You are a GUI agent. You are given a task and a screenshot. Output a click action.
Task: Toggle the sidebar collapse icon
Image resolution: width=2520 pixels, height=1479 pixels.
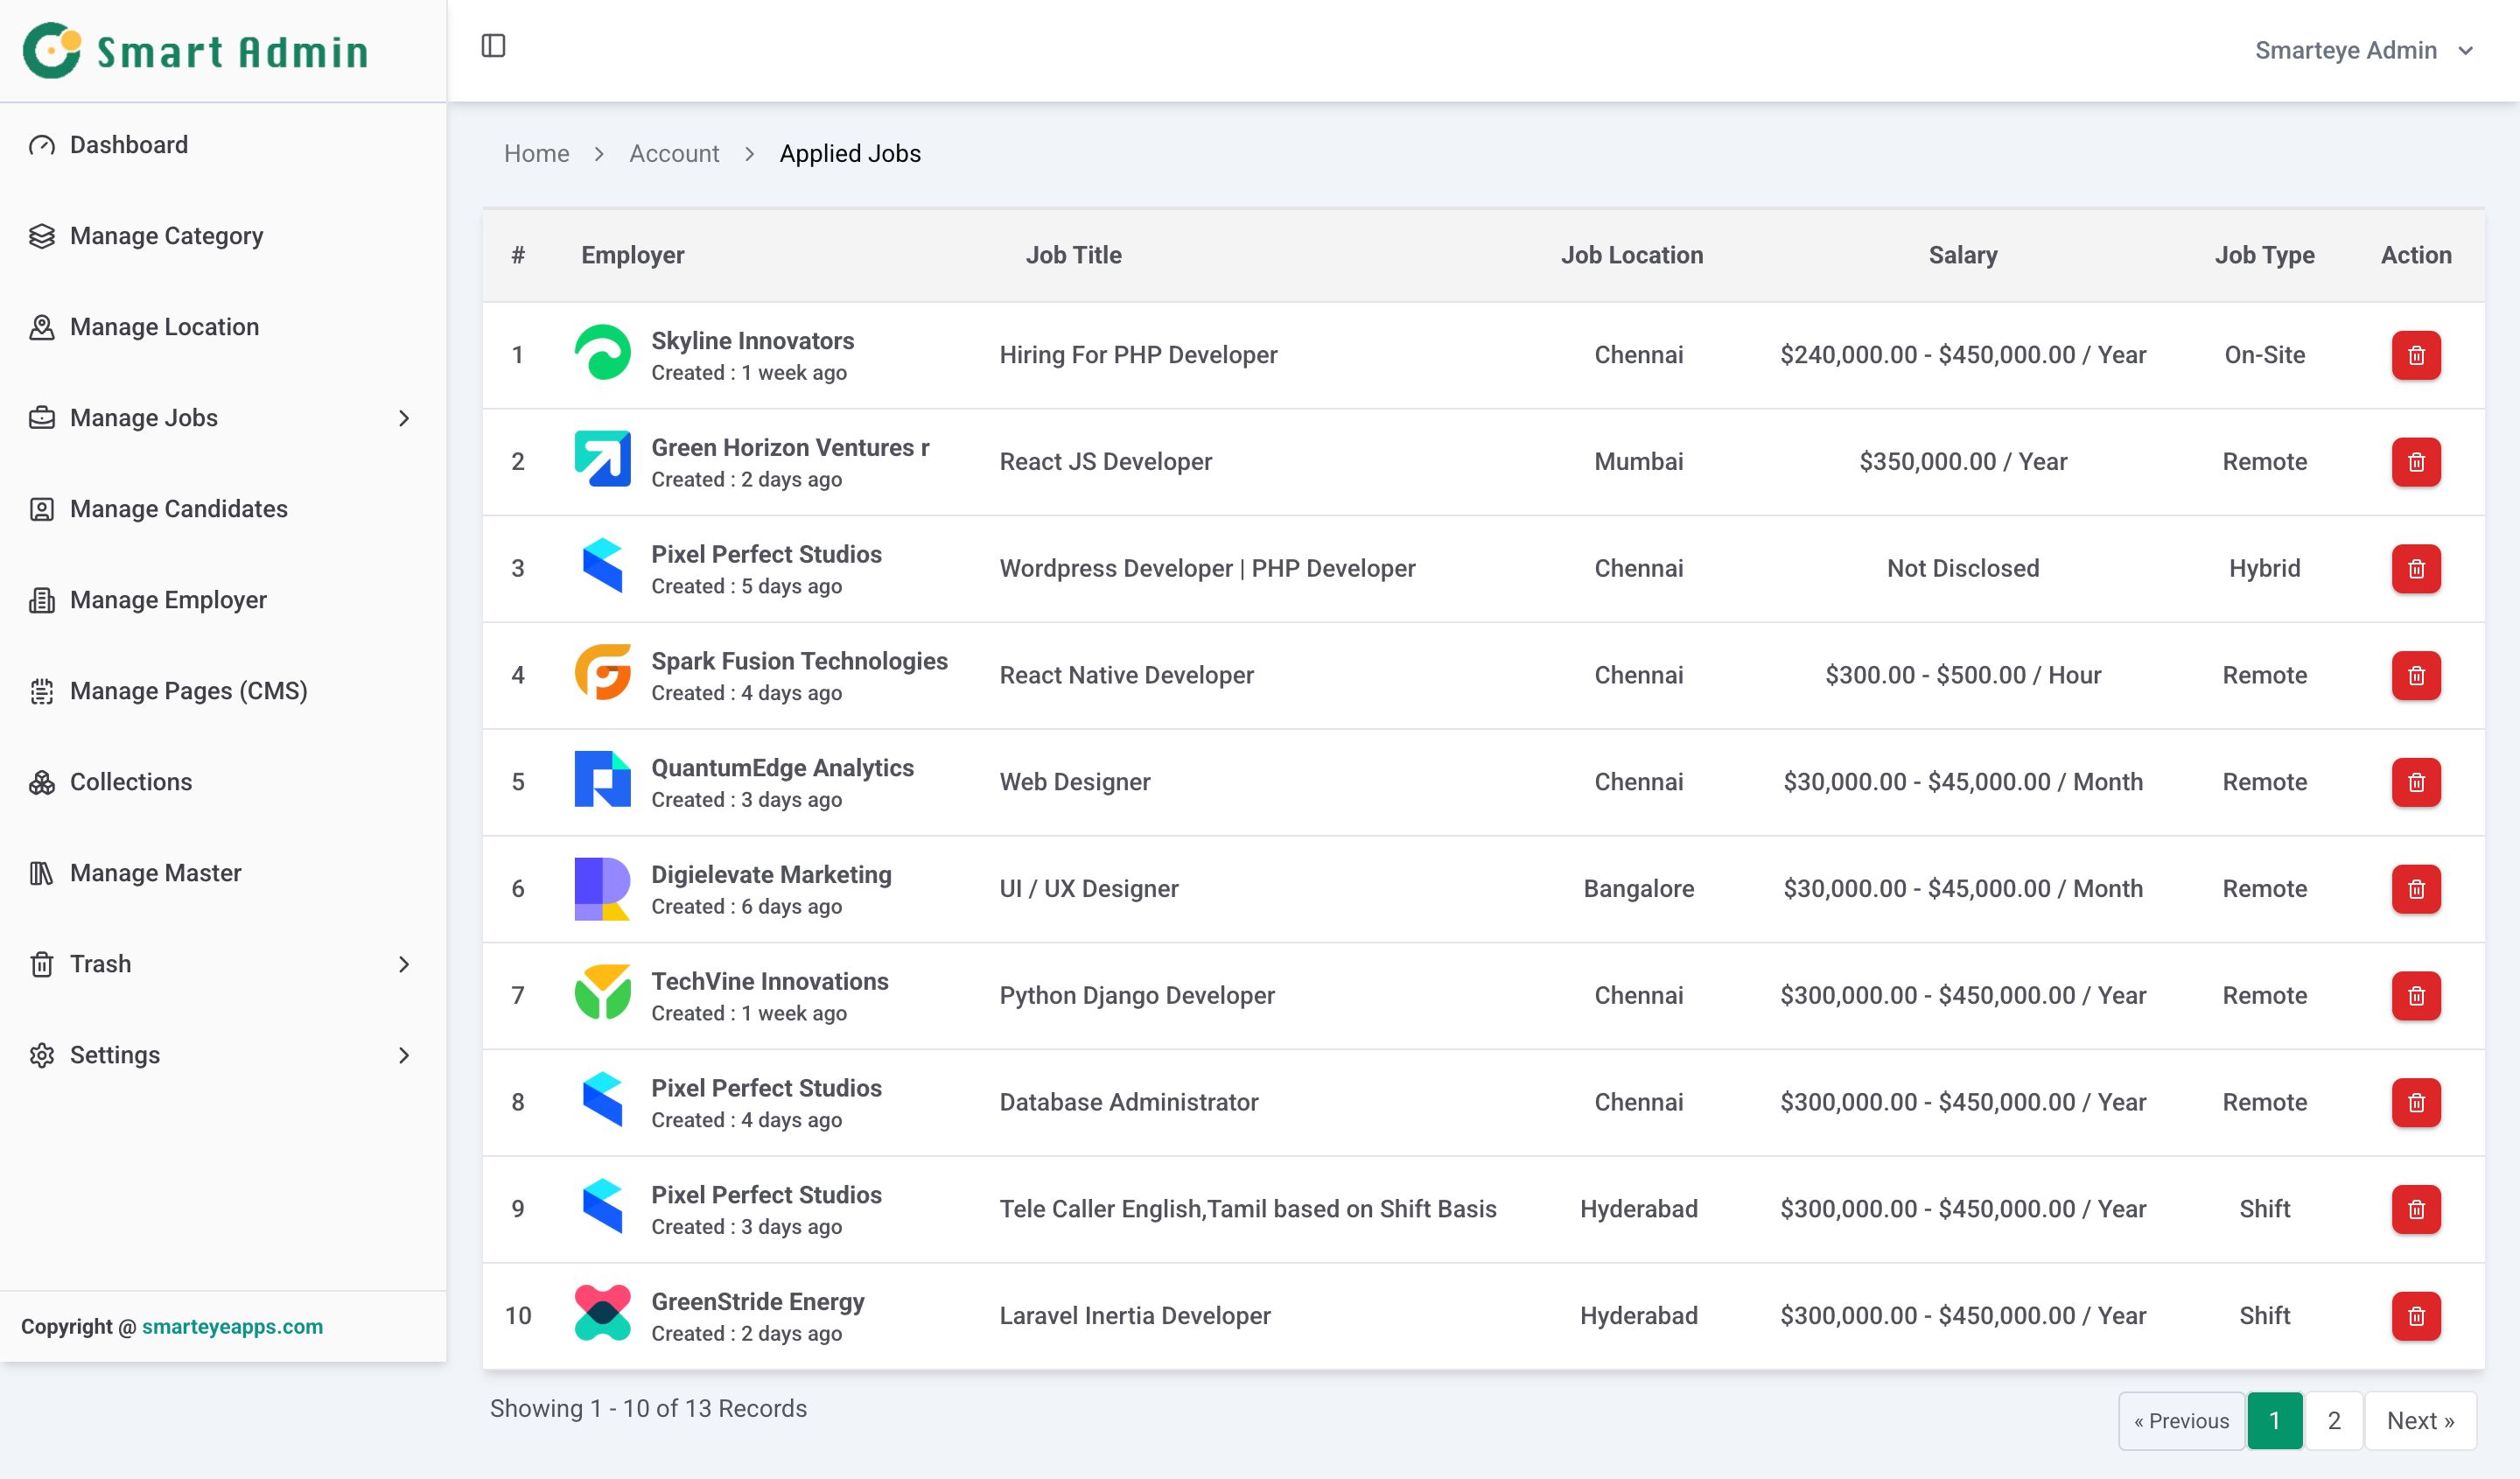click(493, 46)
